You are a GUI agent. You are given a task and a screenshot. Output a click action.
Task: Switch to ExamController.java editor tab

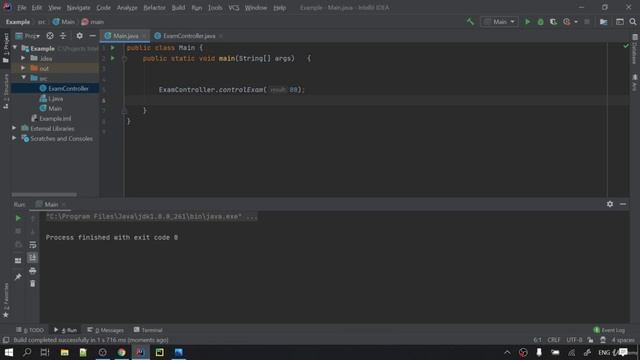[x=189, y=36]
